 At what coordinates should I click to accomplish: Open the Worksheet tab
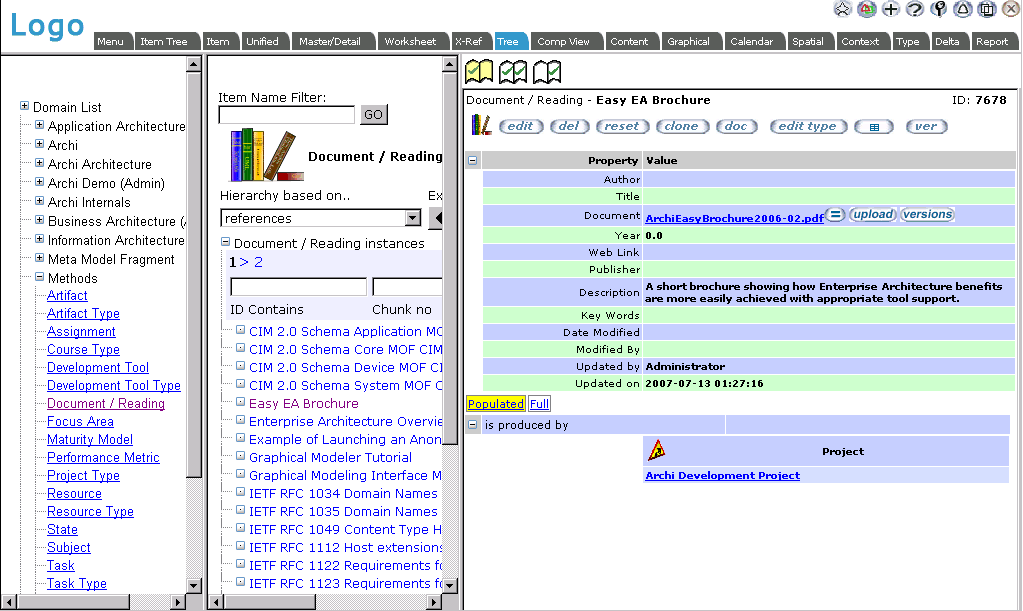[410, 42]
